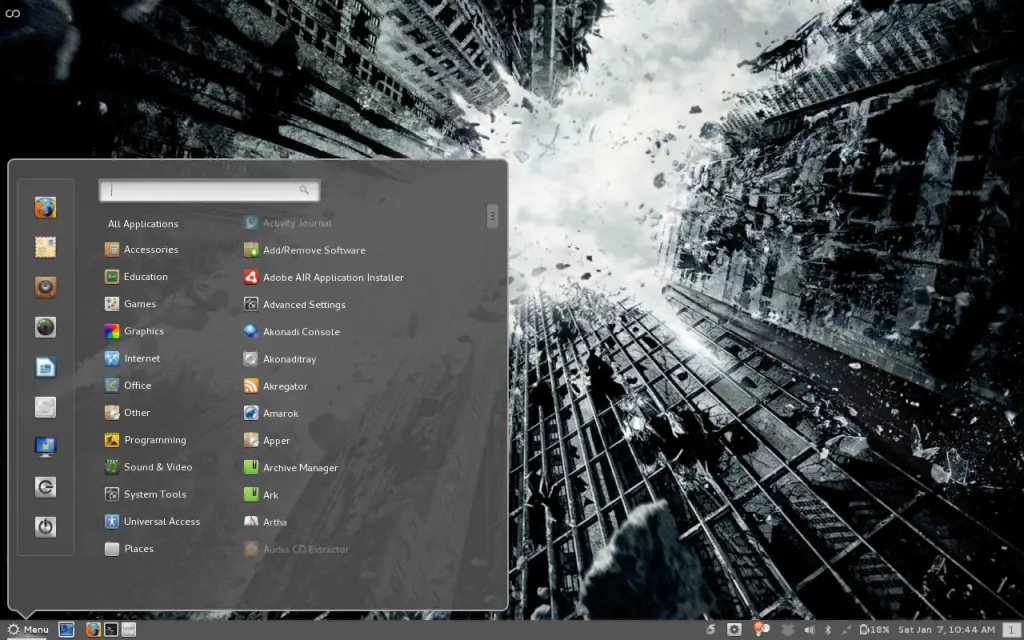The image size is (1024, 640).
Task: Launch Akonaditray
Action: 280,359
